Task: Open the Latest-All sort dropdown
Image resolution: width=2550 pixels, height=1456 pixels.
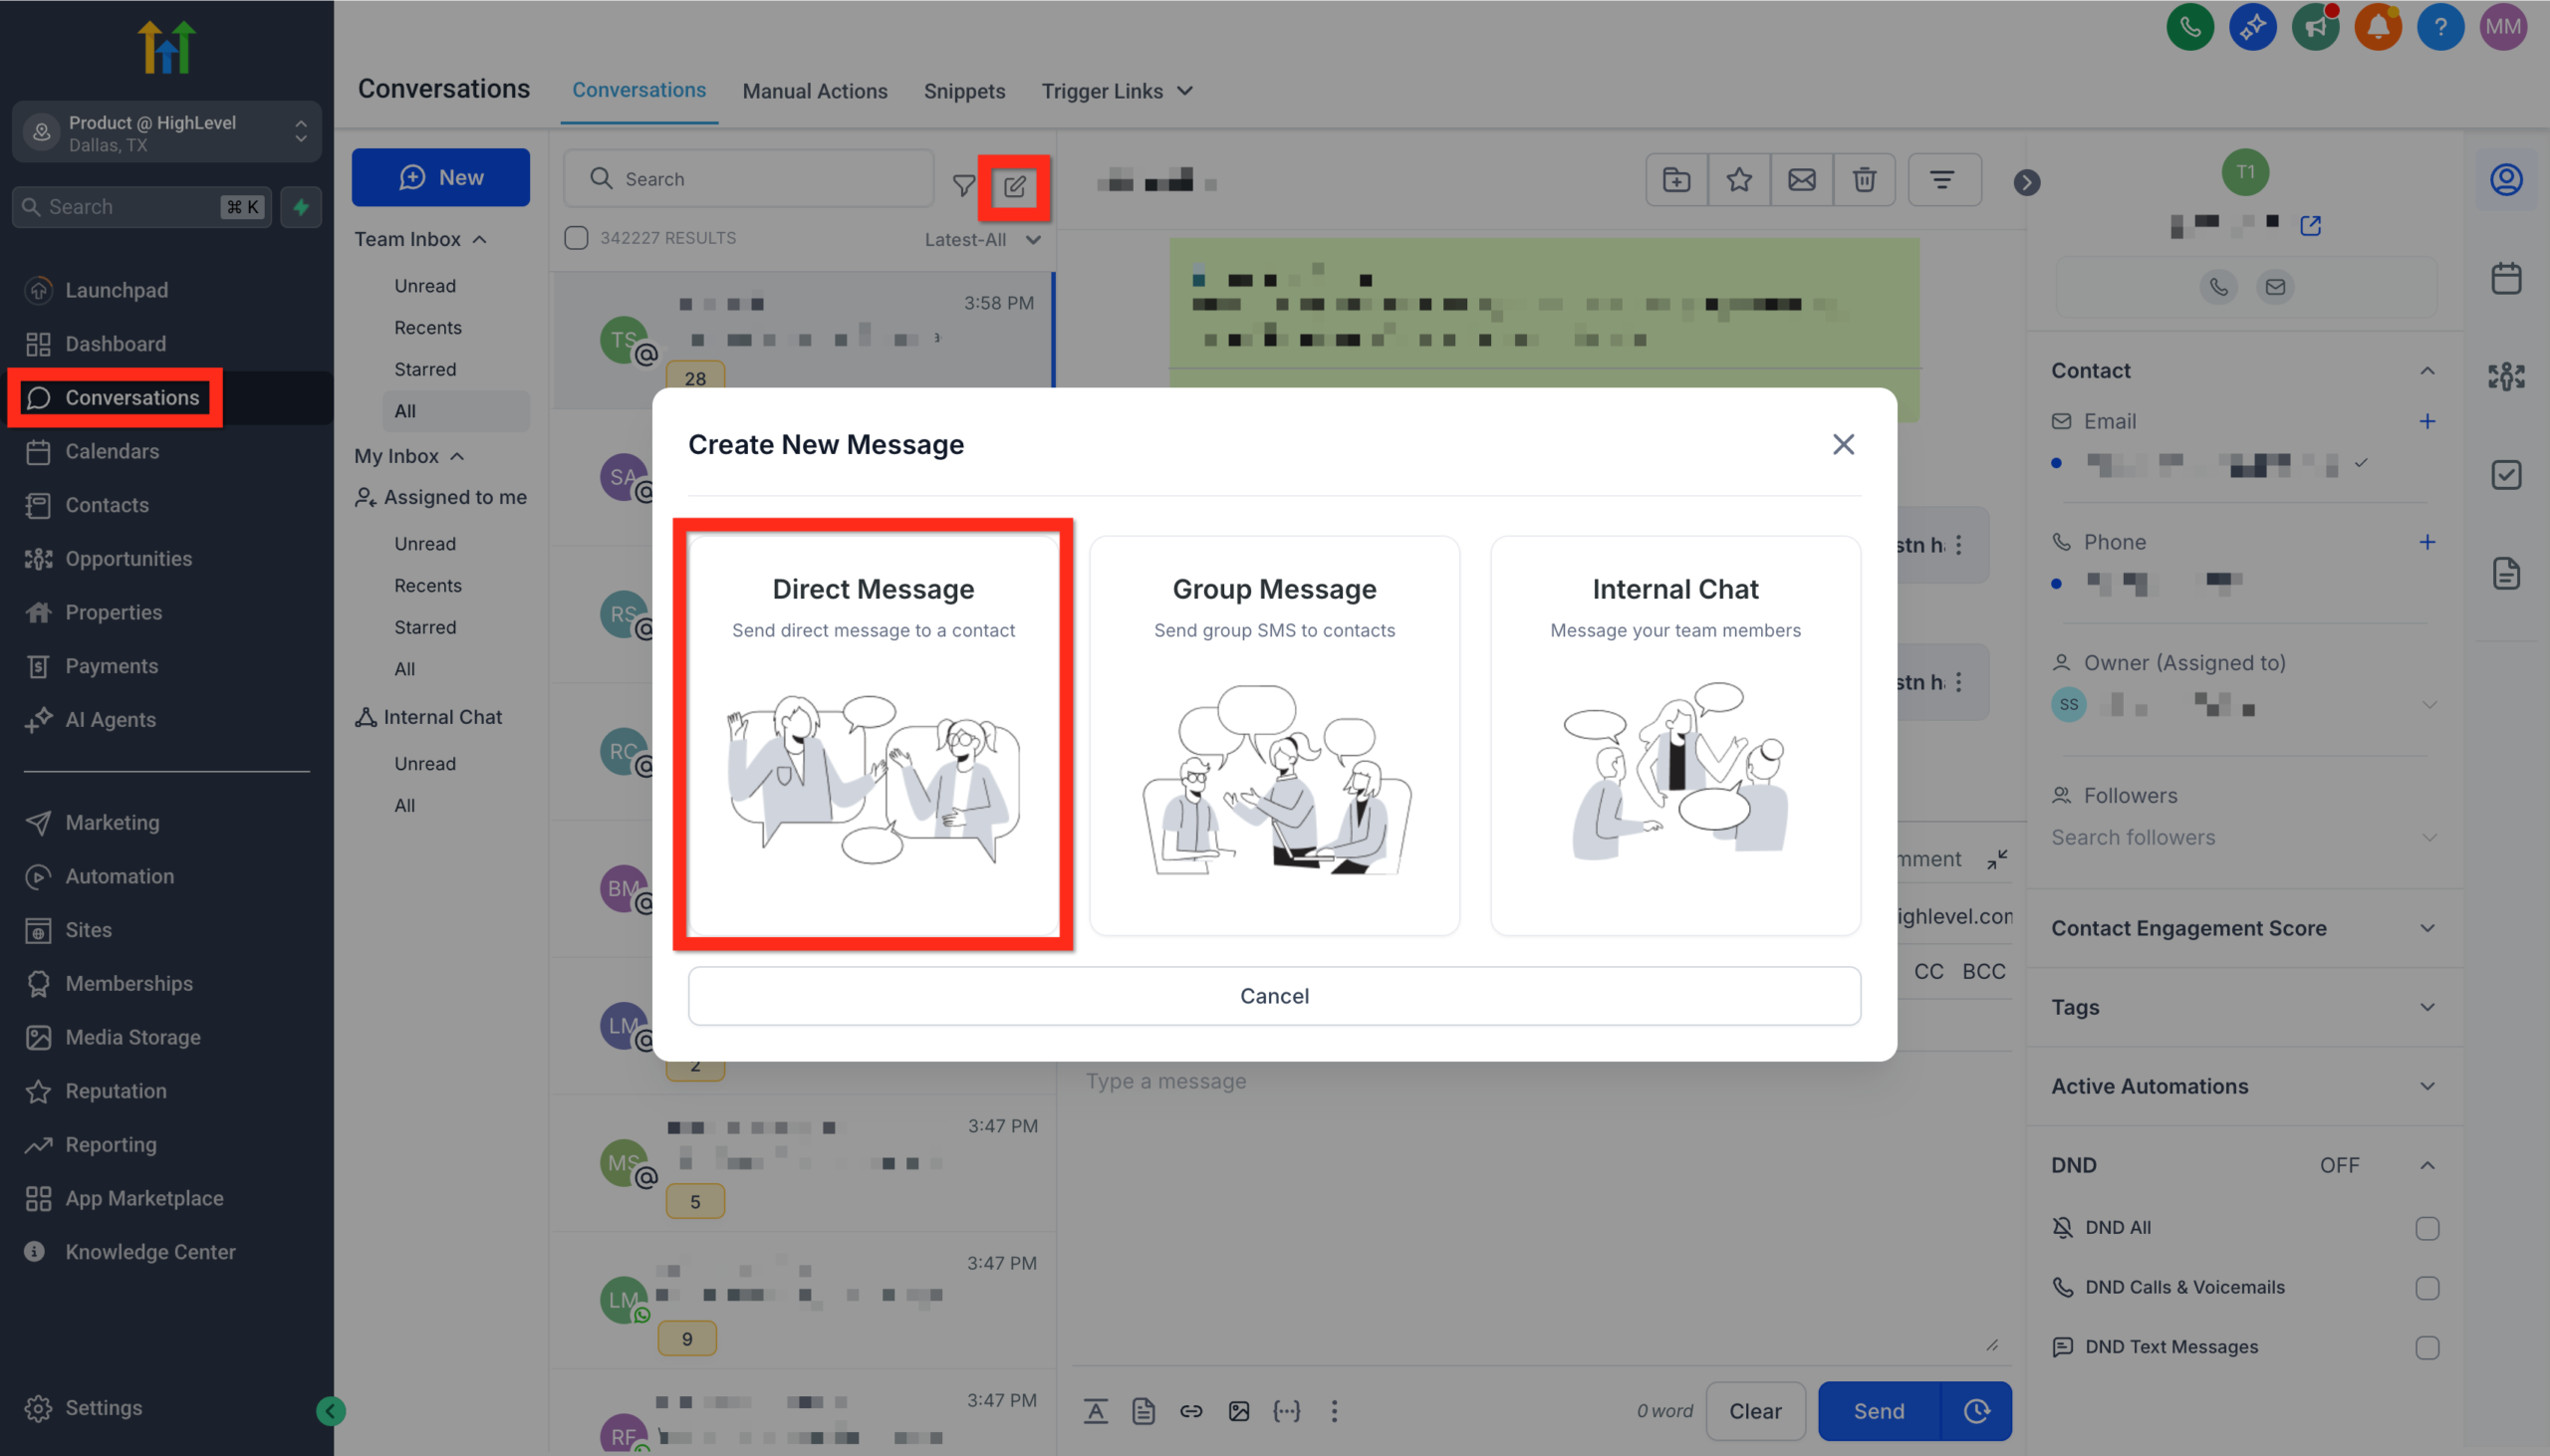Action: click(983, 239)
